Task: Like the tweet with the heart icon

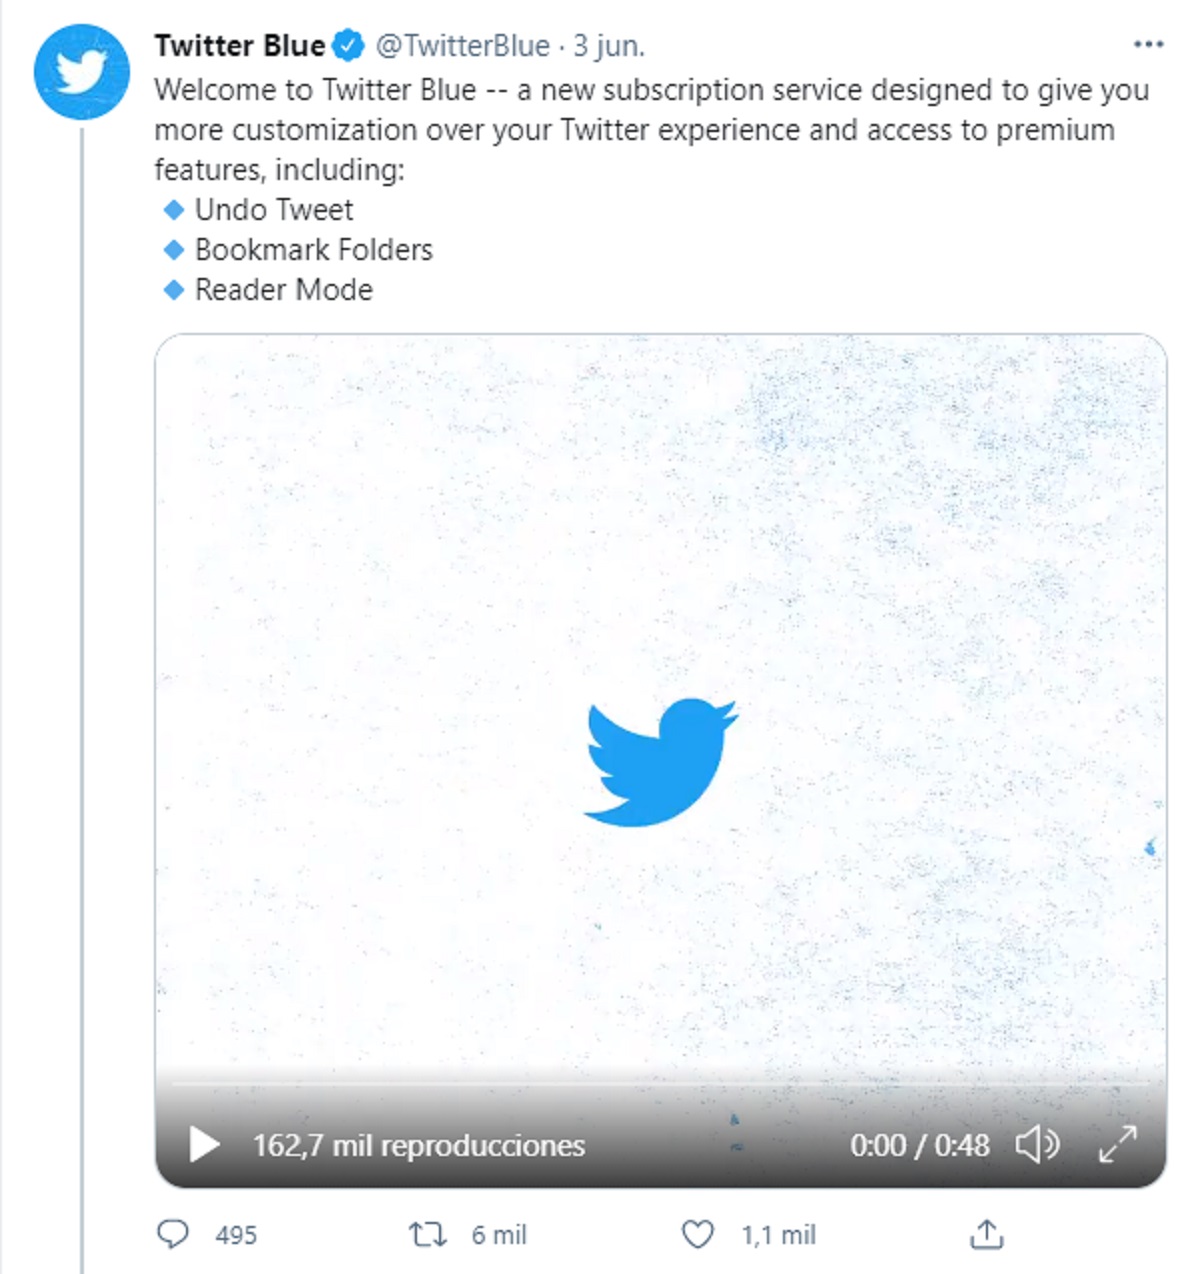Action: pos(697,1234)
